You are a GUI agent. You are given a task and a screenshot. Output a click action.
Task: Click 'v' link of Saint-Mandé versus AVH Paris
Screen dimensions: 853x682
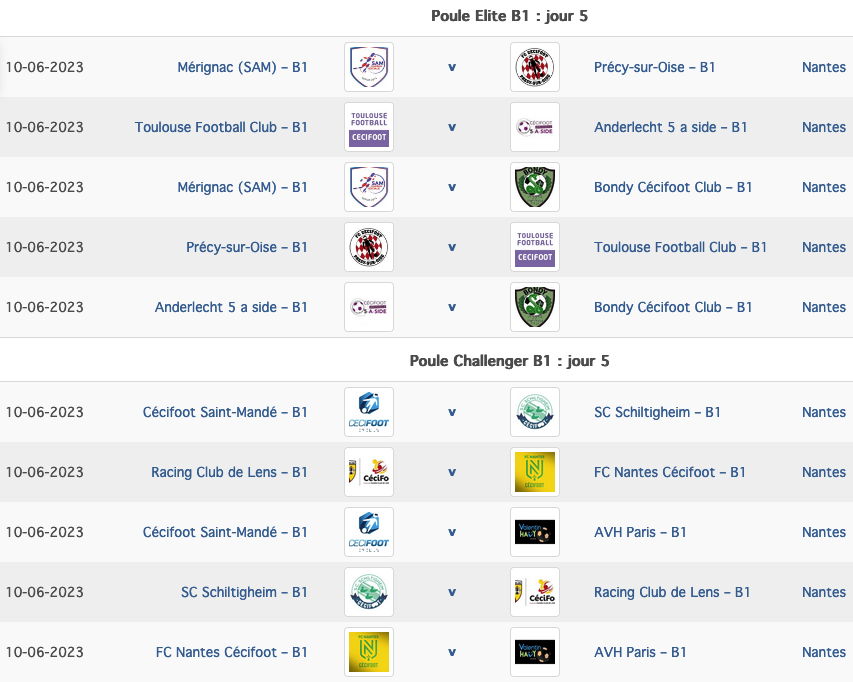click(x=452, y=532)
